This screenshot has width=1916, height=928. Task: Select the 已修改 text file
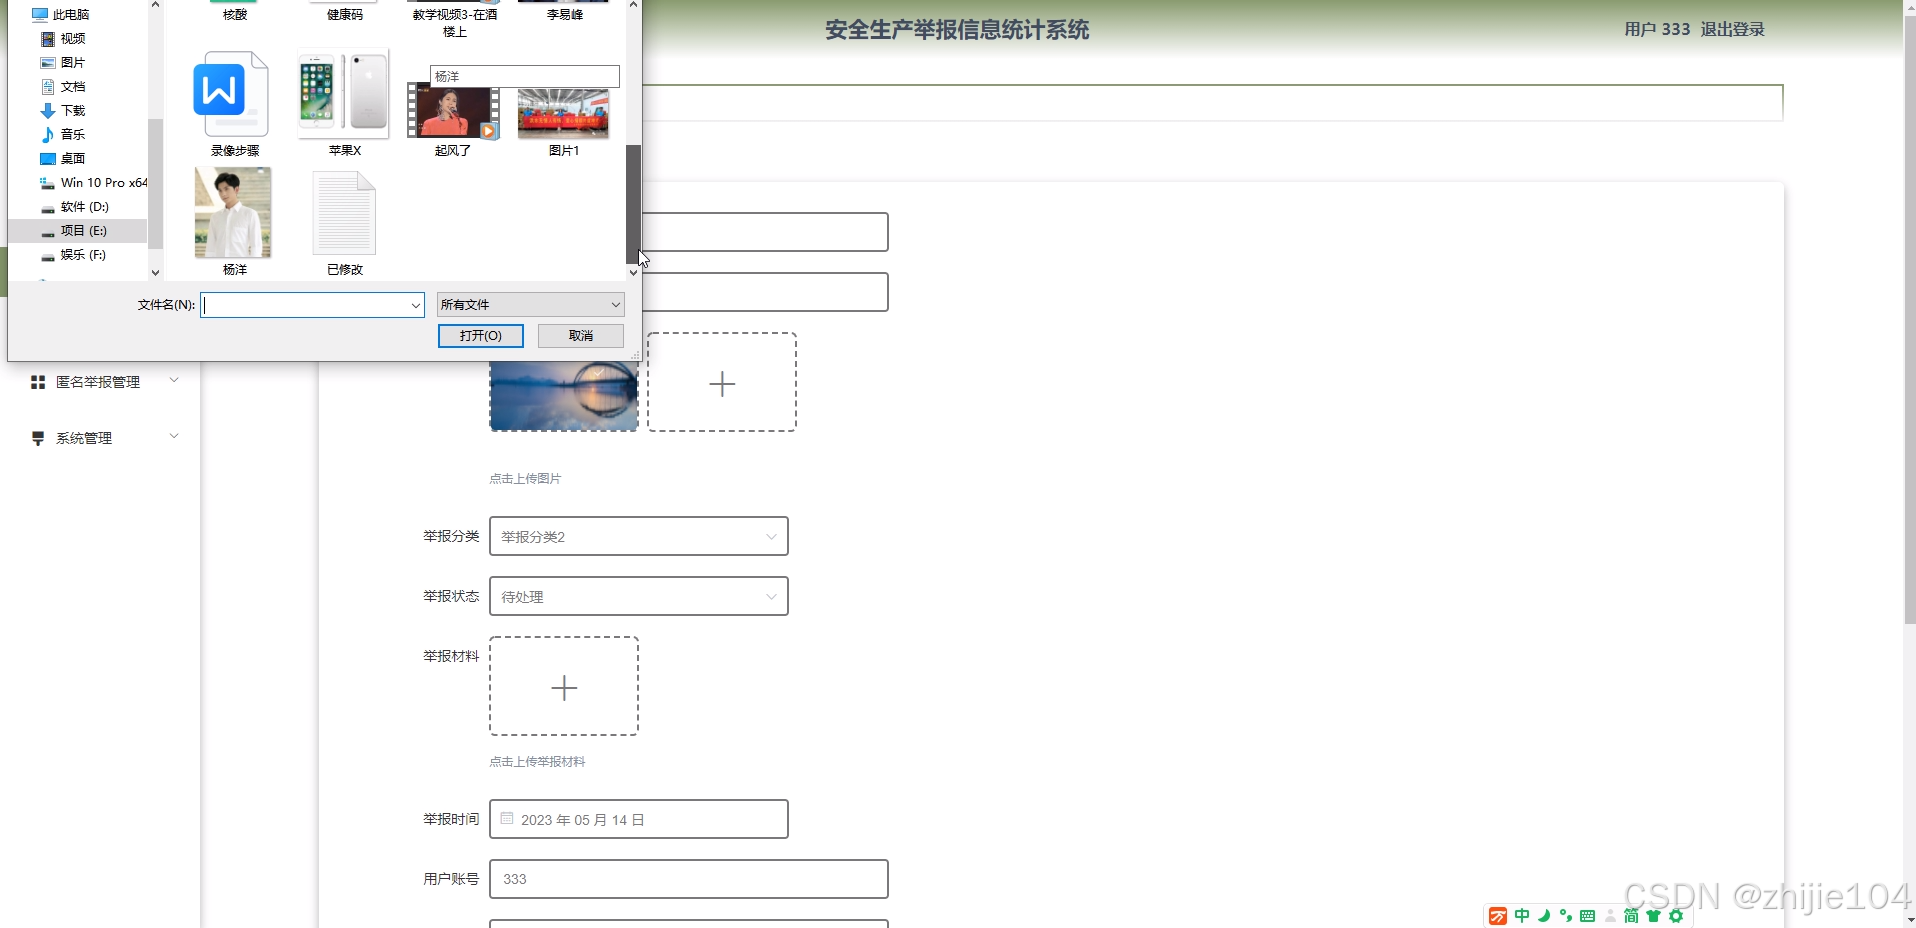pyautogui.click(x=344, y=222)
